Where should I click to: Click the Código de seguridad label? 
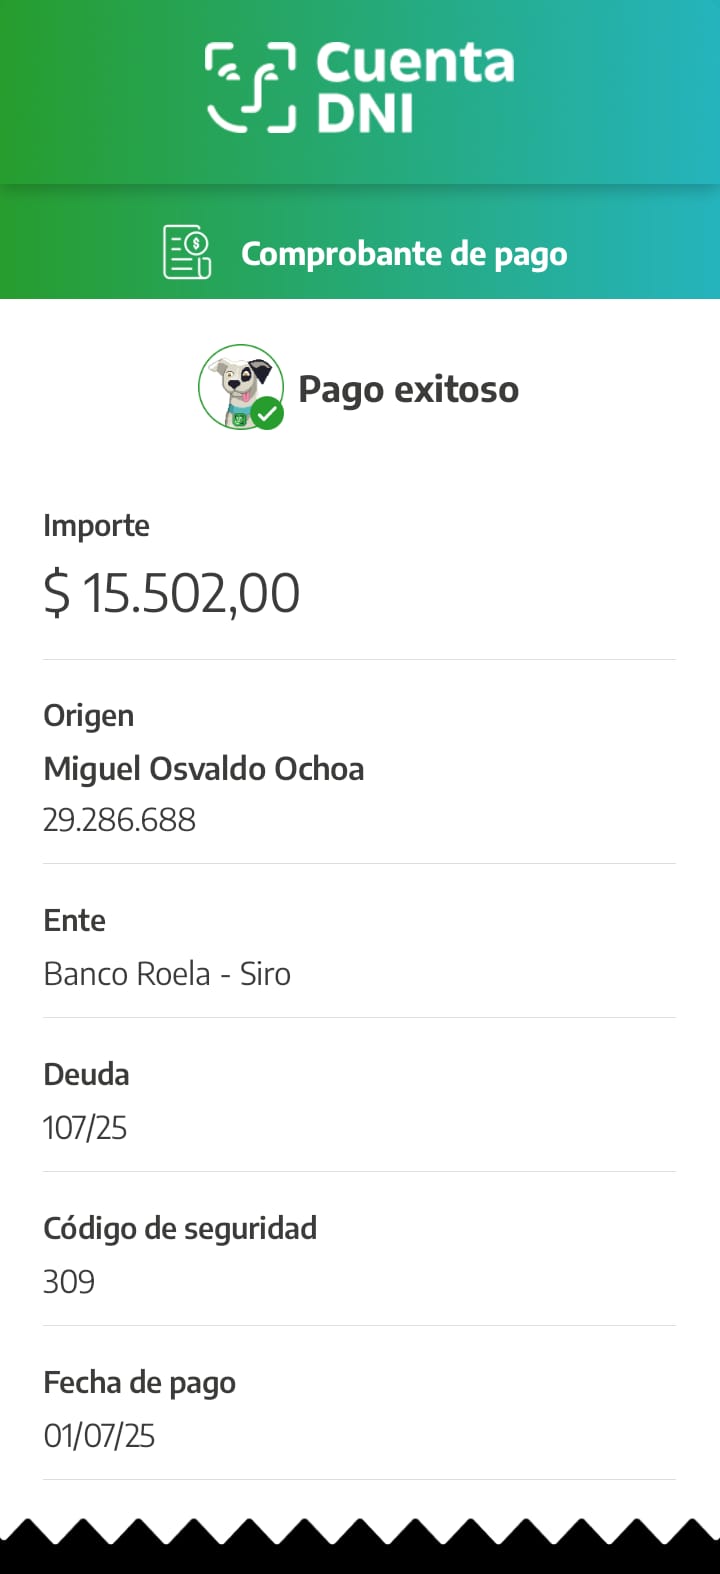coord(180,1228)
